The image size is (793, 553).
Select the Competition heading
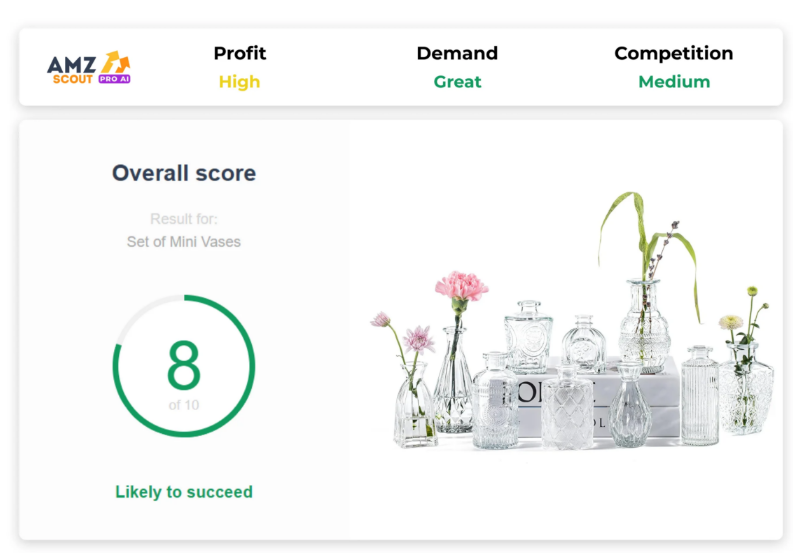(x=674, y=53)
